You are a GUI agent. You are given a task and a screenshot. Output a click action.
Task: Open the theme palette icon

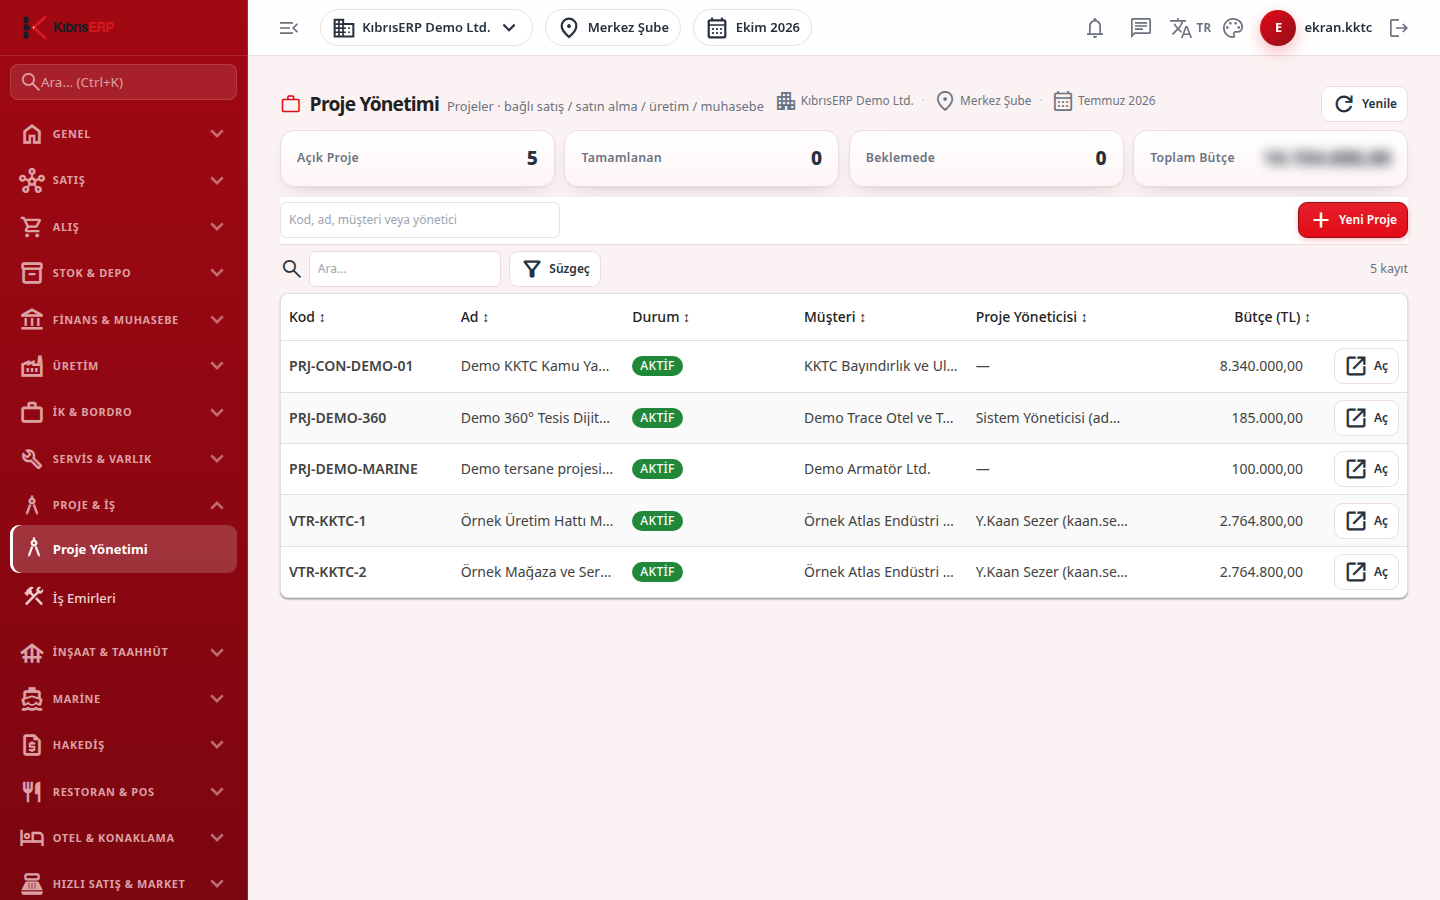(1233, 28)
